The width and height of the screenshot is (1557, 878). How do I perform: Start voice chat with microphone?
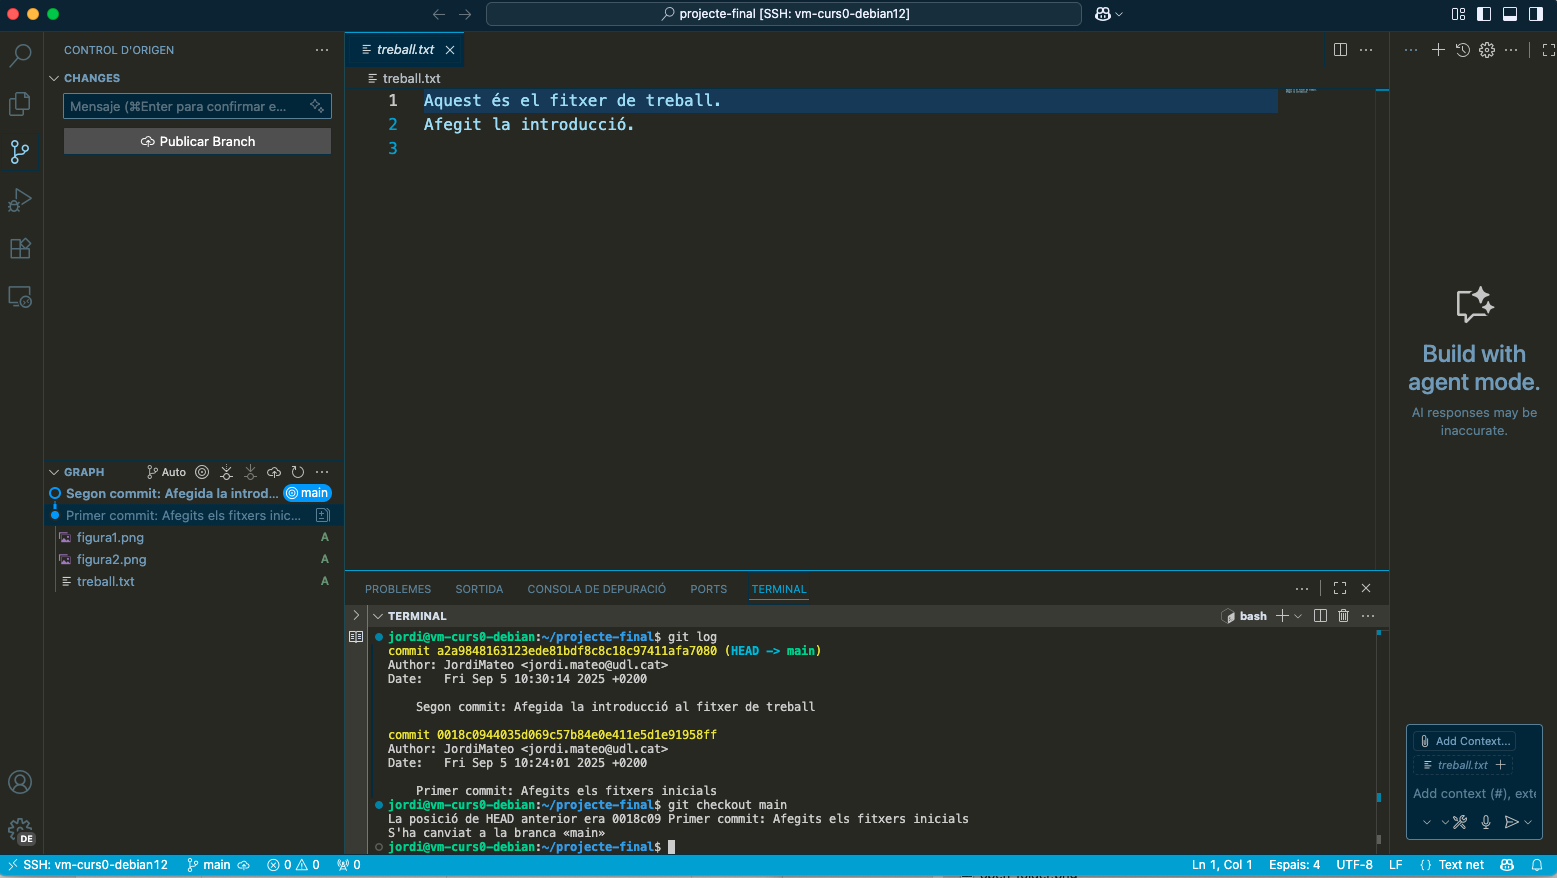1486,822
